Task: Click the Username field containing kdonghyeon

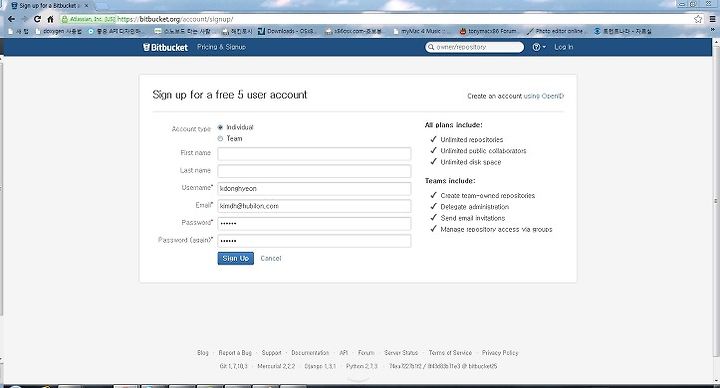Action: coord(314,189)
